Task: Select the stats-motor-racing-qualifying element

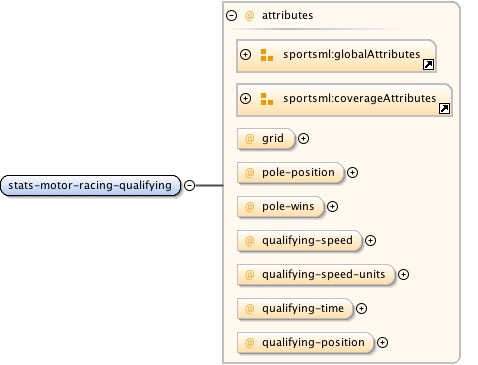Action: point(90,185)
